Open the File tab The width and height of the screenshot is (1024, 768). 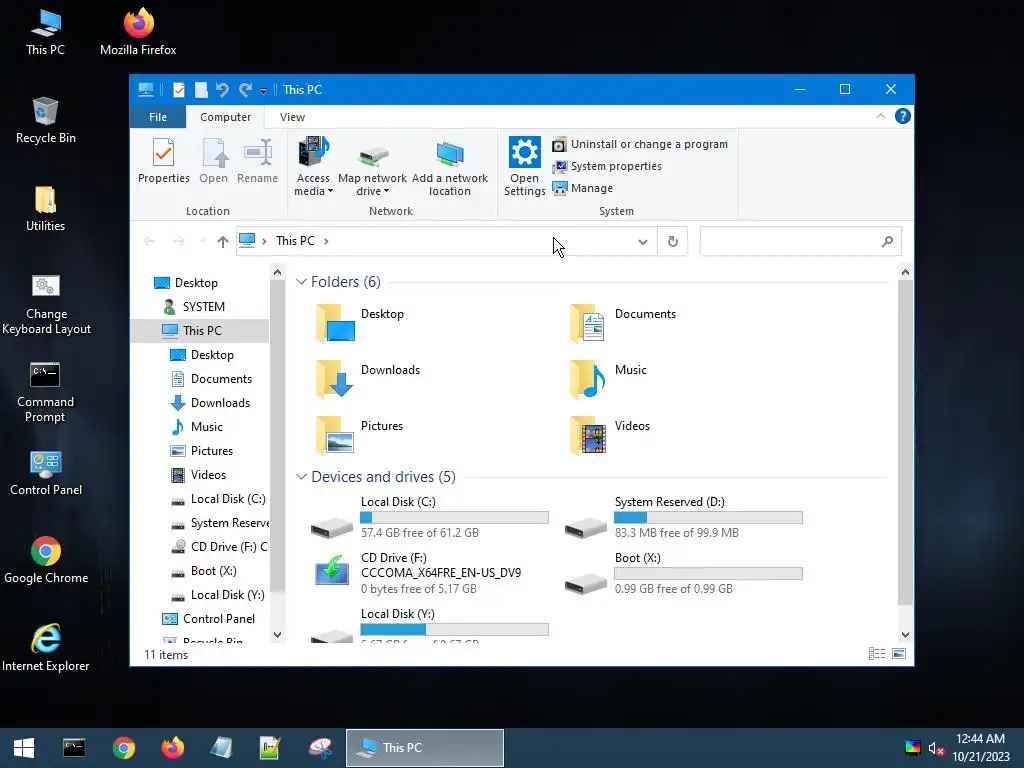[x=158, y=117]
